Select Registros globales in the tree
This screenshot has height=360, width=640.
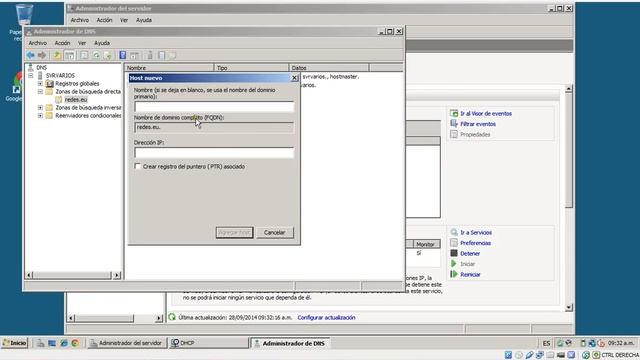coord(77,83)
